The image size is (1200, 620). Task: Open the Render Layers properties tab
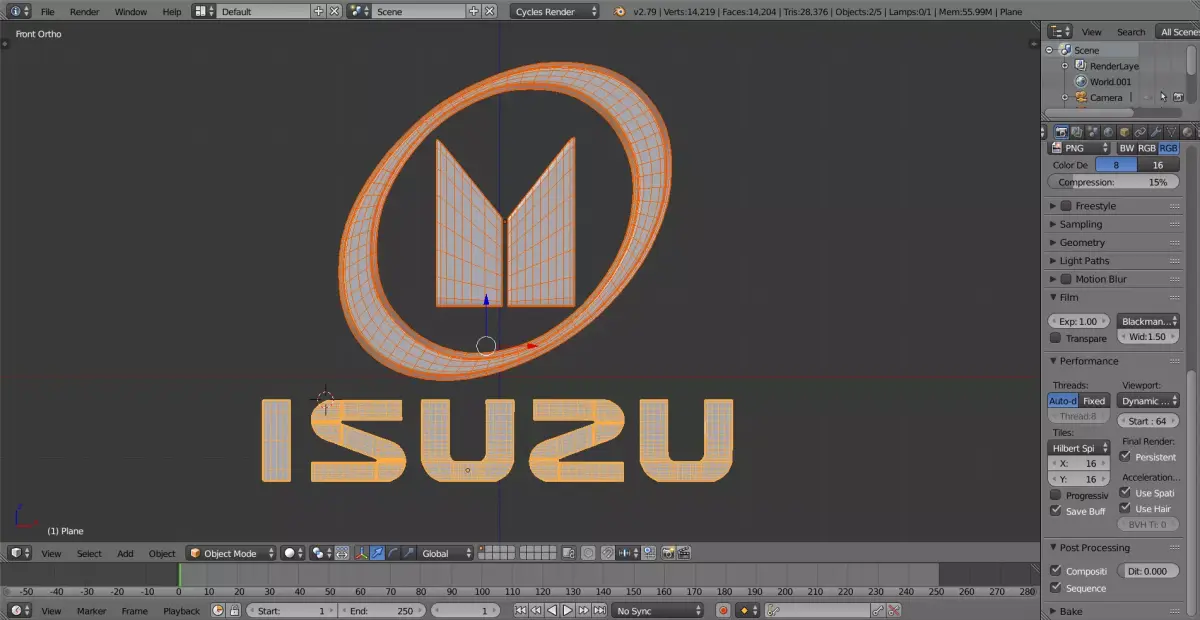pos(1077,131)
